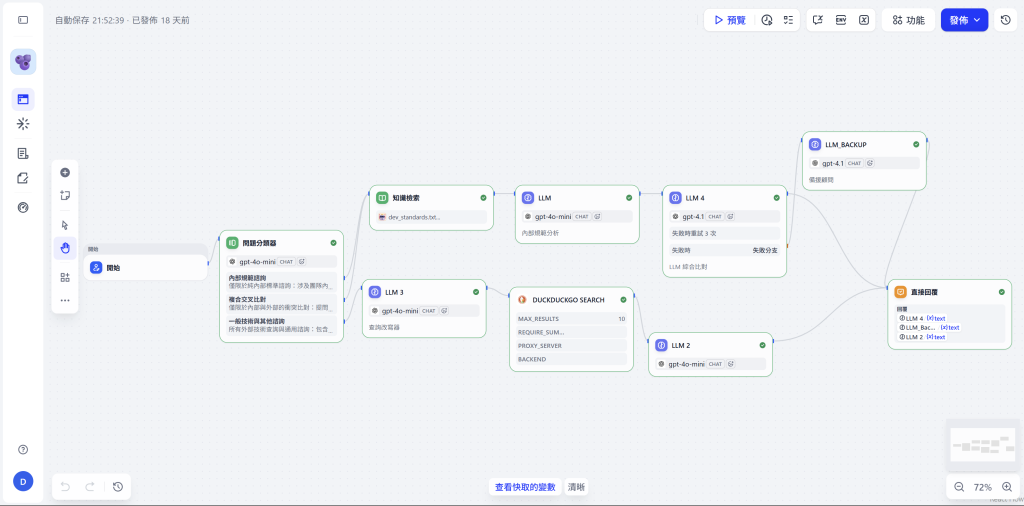Open the workflow checklist icon
This screenshot has width=1024, height=506.
tap(788, 20)
